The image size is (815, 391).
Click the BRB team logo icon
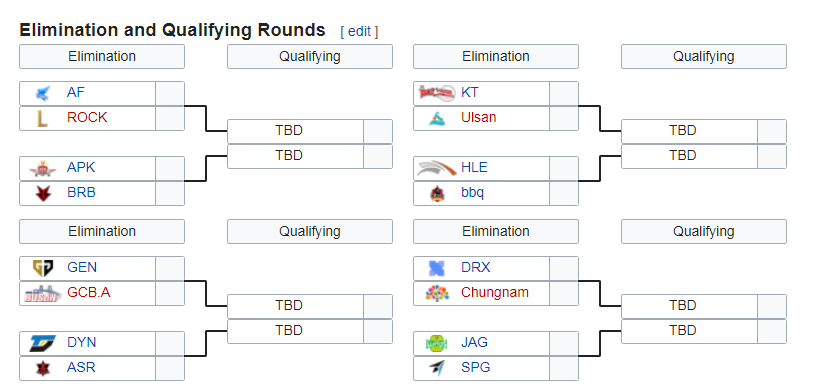pyautogui.click(x=43, y=193)
